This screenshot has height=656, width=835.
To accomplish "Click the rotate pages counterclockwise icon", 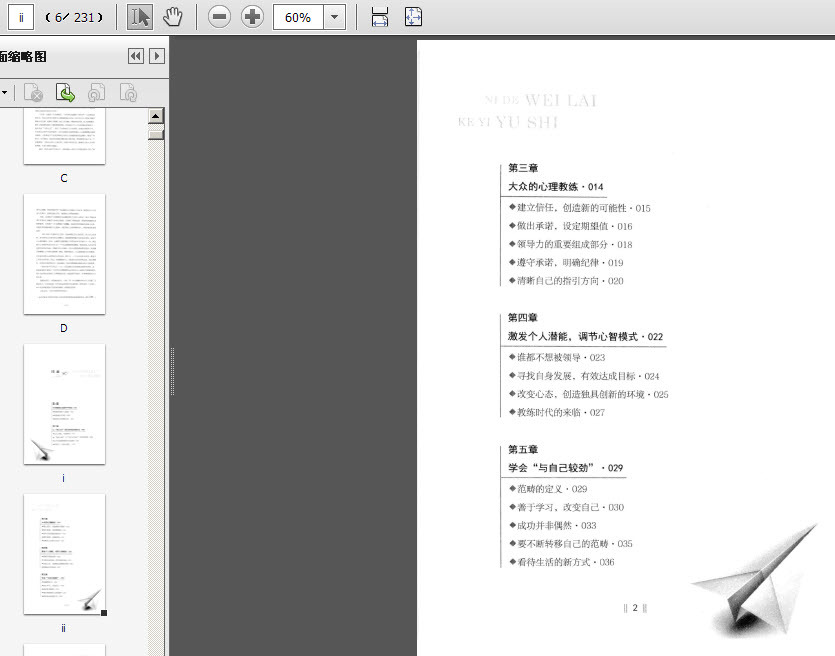I will coord(96,93).
